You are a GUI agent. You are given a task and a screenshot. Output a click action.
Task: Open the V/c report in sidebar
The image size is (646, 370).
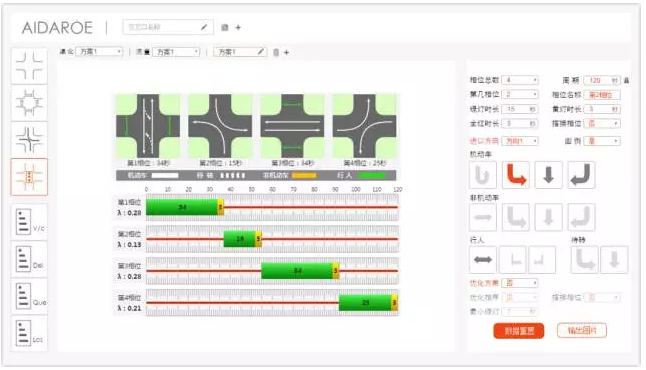pos(29,222)
